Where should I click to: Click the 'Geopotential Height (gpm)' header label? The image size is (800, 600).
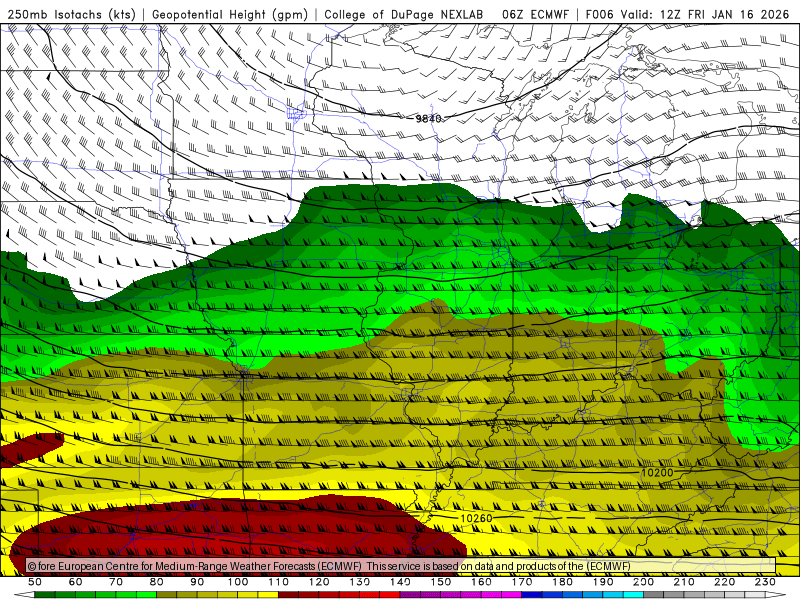[x=230, y=15]
